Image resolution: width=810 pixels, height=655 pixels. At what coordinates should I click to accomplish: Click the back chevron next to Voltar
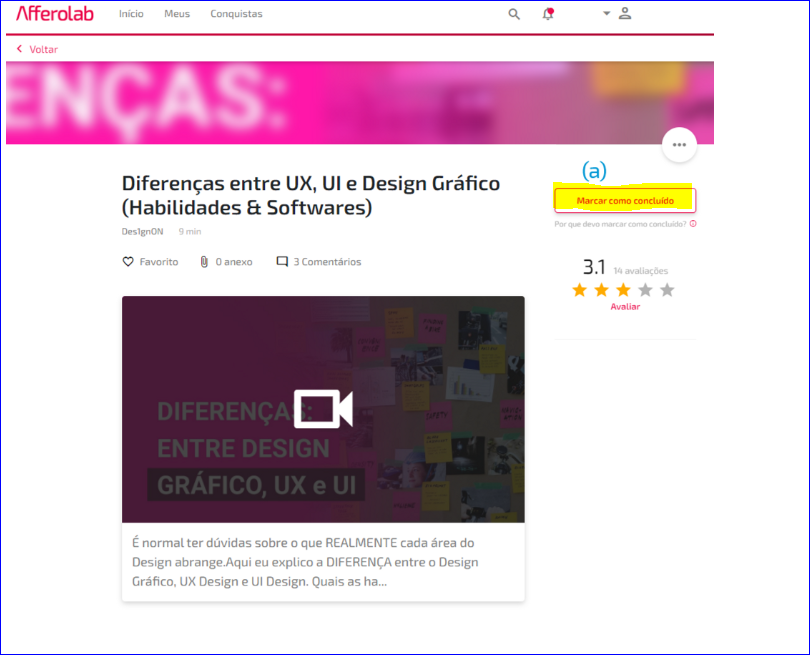point(20,49)
